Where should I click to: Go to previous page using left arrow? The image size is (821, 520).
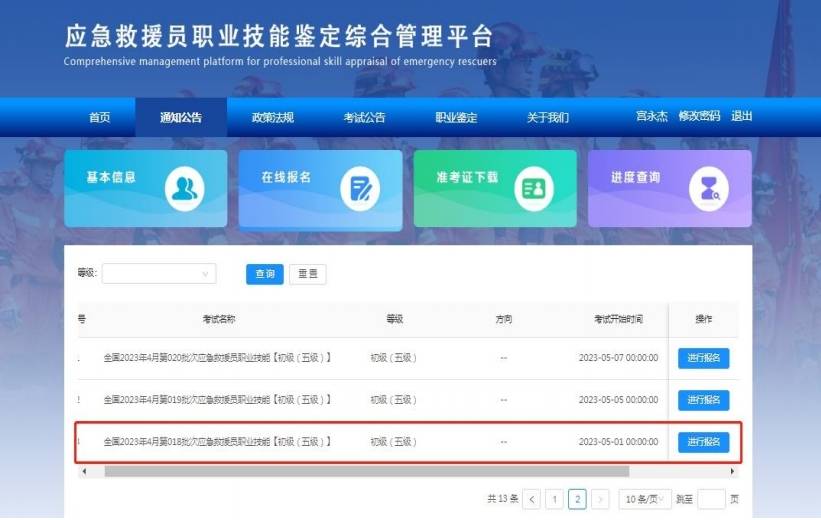click(x=531, y=499)
